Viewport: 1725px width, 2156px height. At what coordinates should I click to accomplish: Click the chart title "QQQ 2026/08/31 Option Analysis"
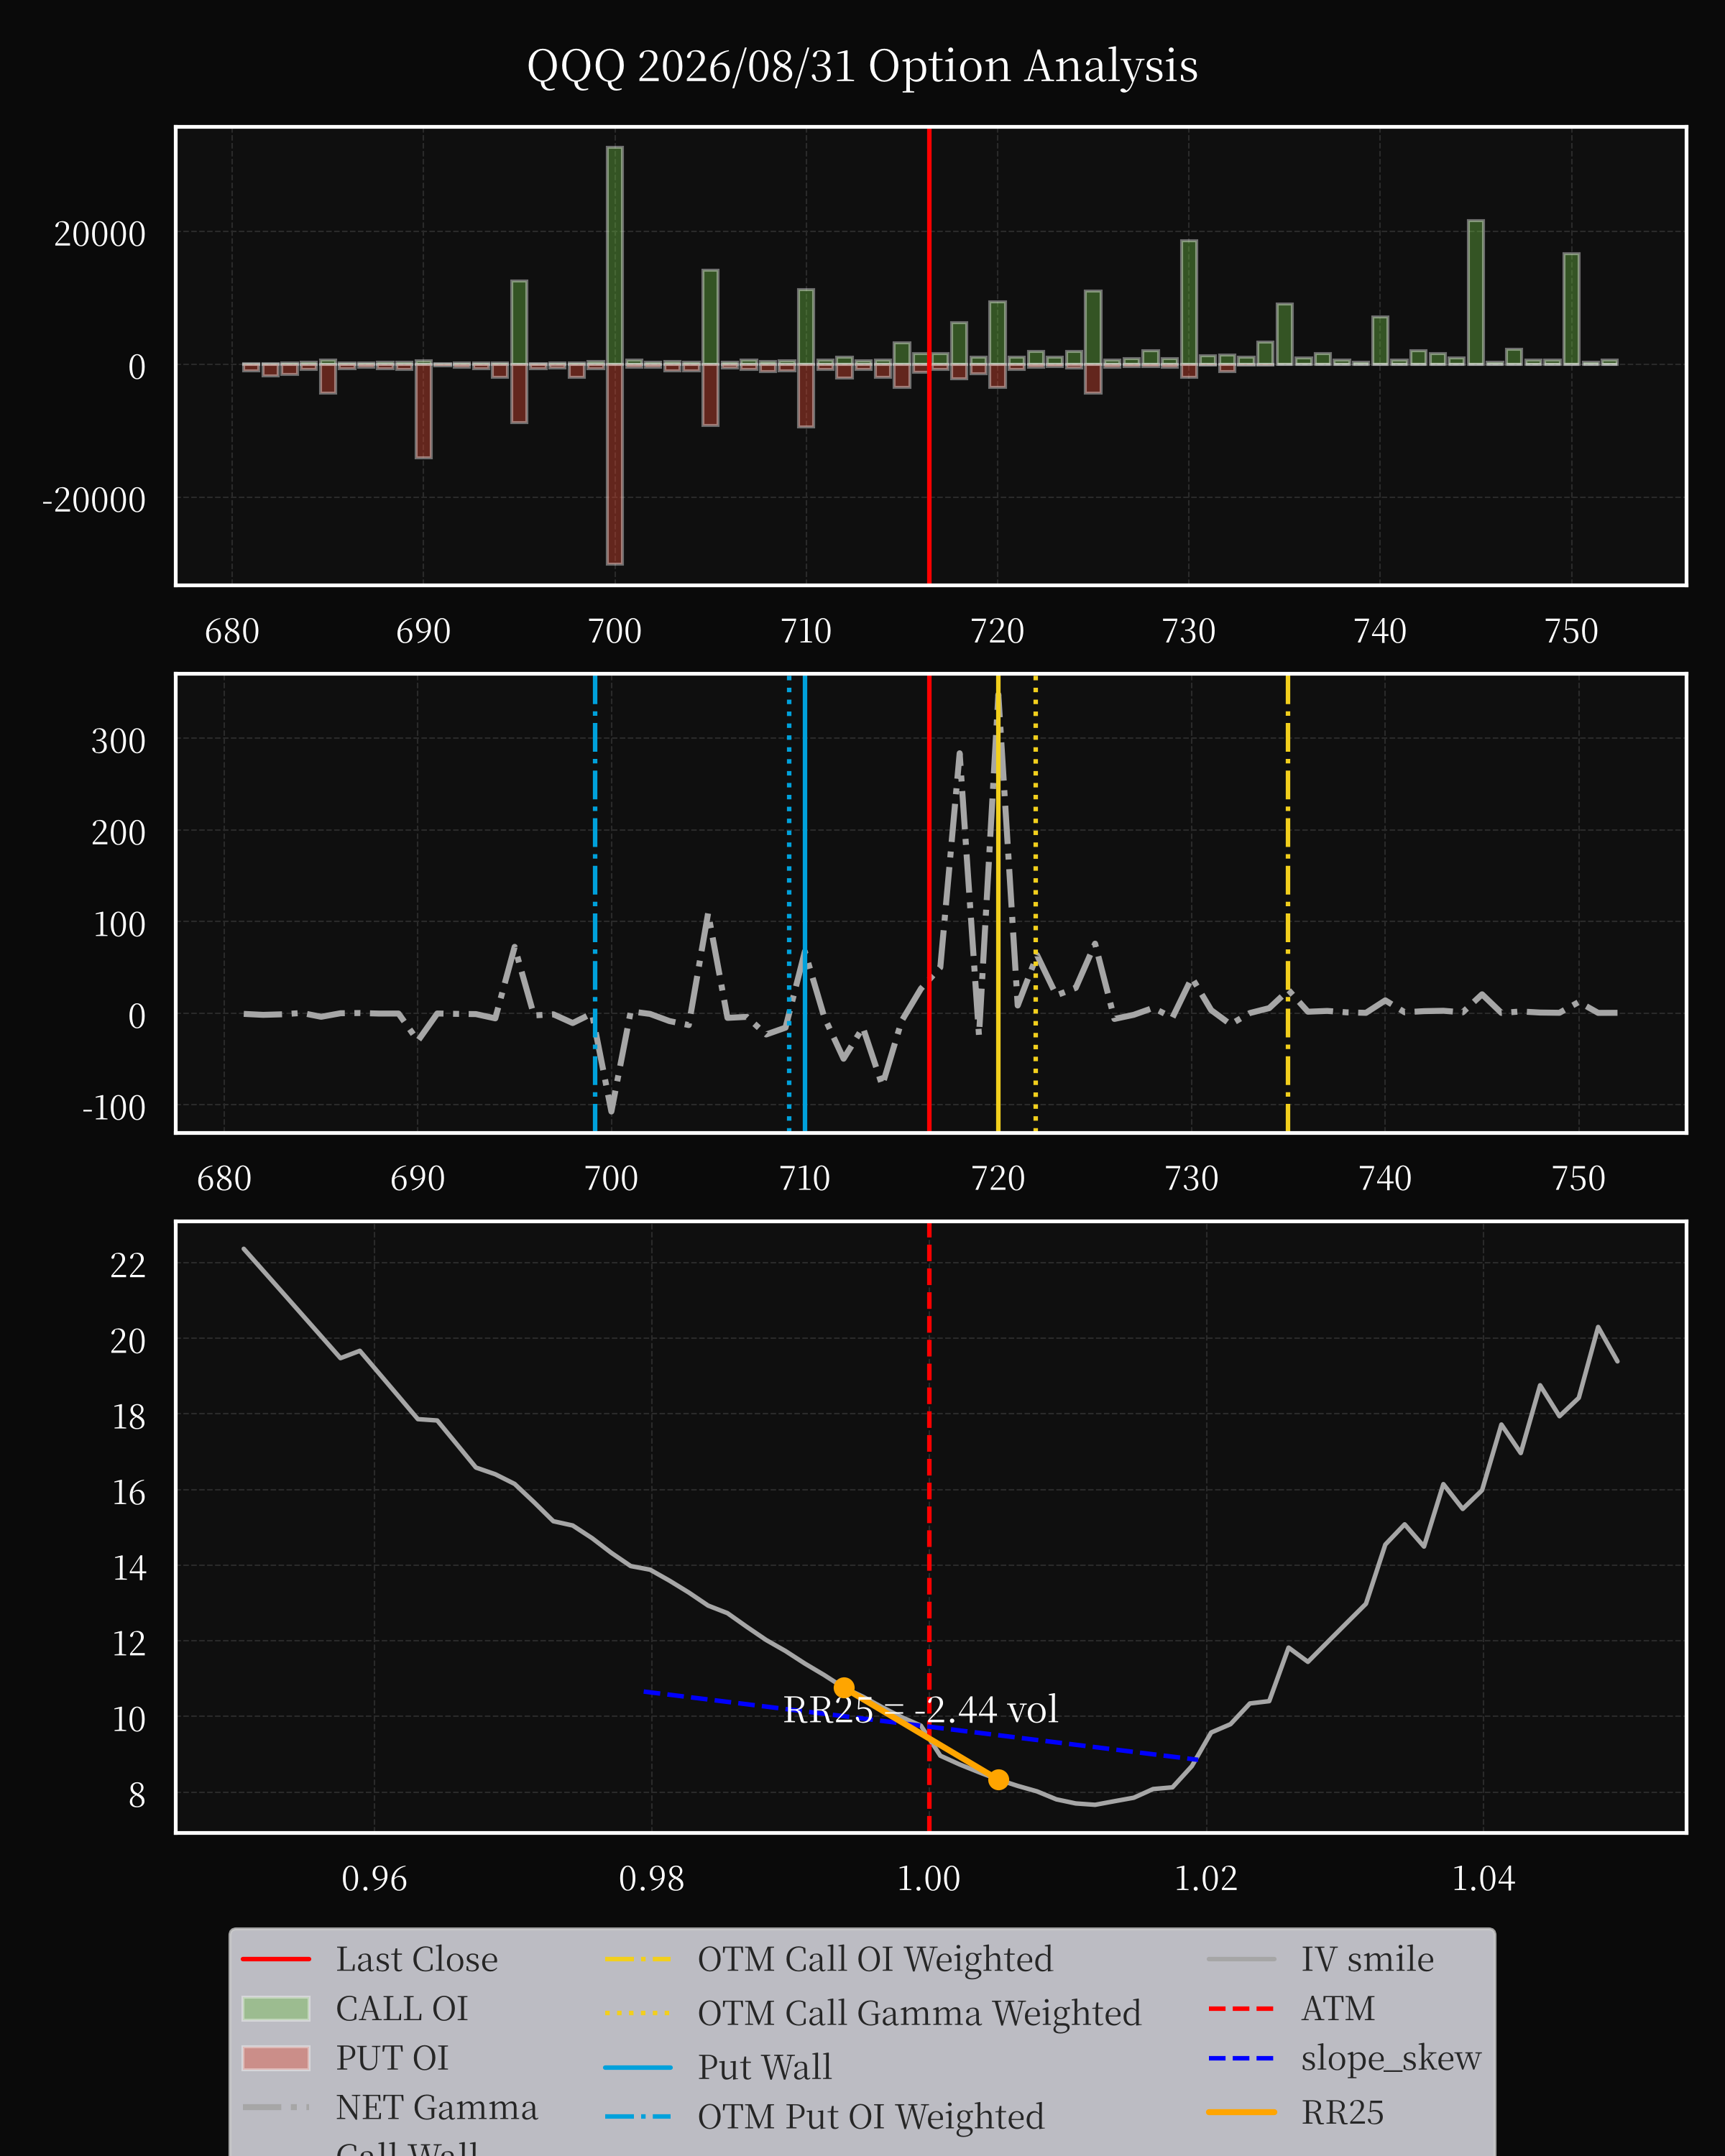tap(862, 67)
